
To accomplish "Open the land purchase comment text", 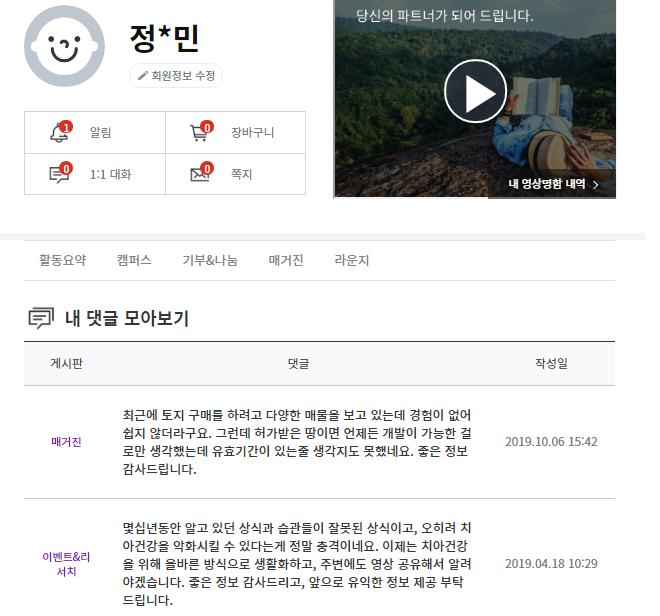I will pyautogui.click(x=297, y=442).
